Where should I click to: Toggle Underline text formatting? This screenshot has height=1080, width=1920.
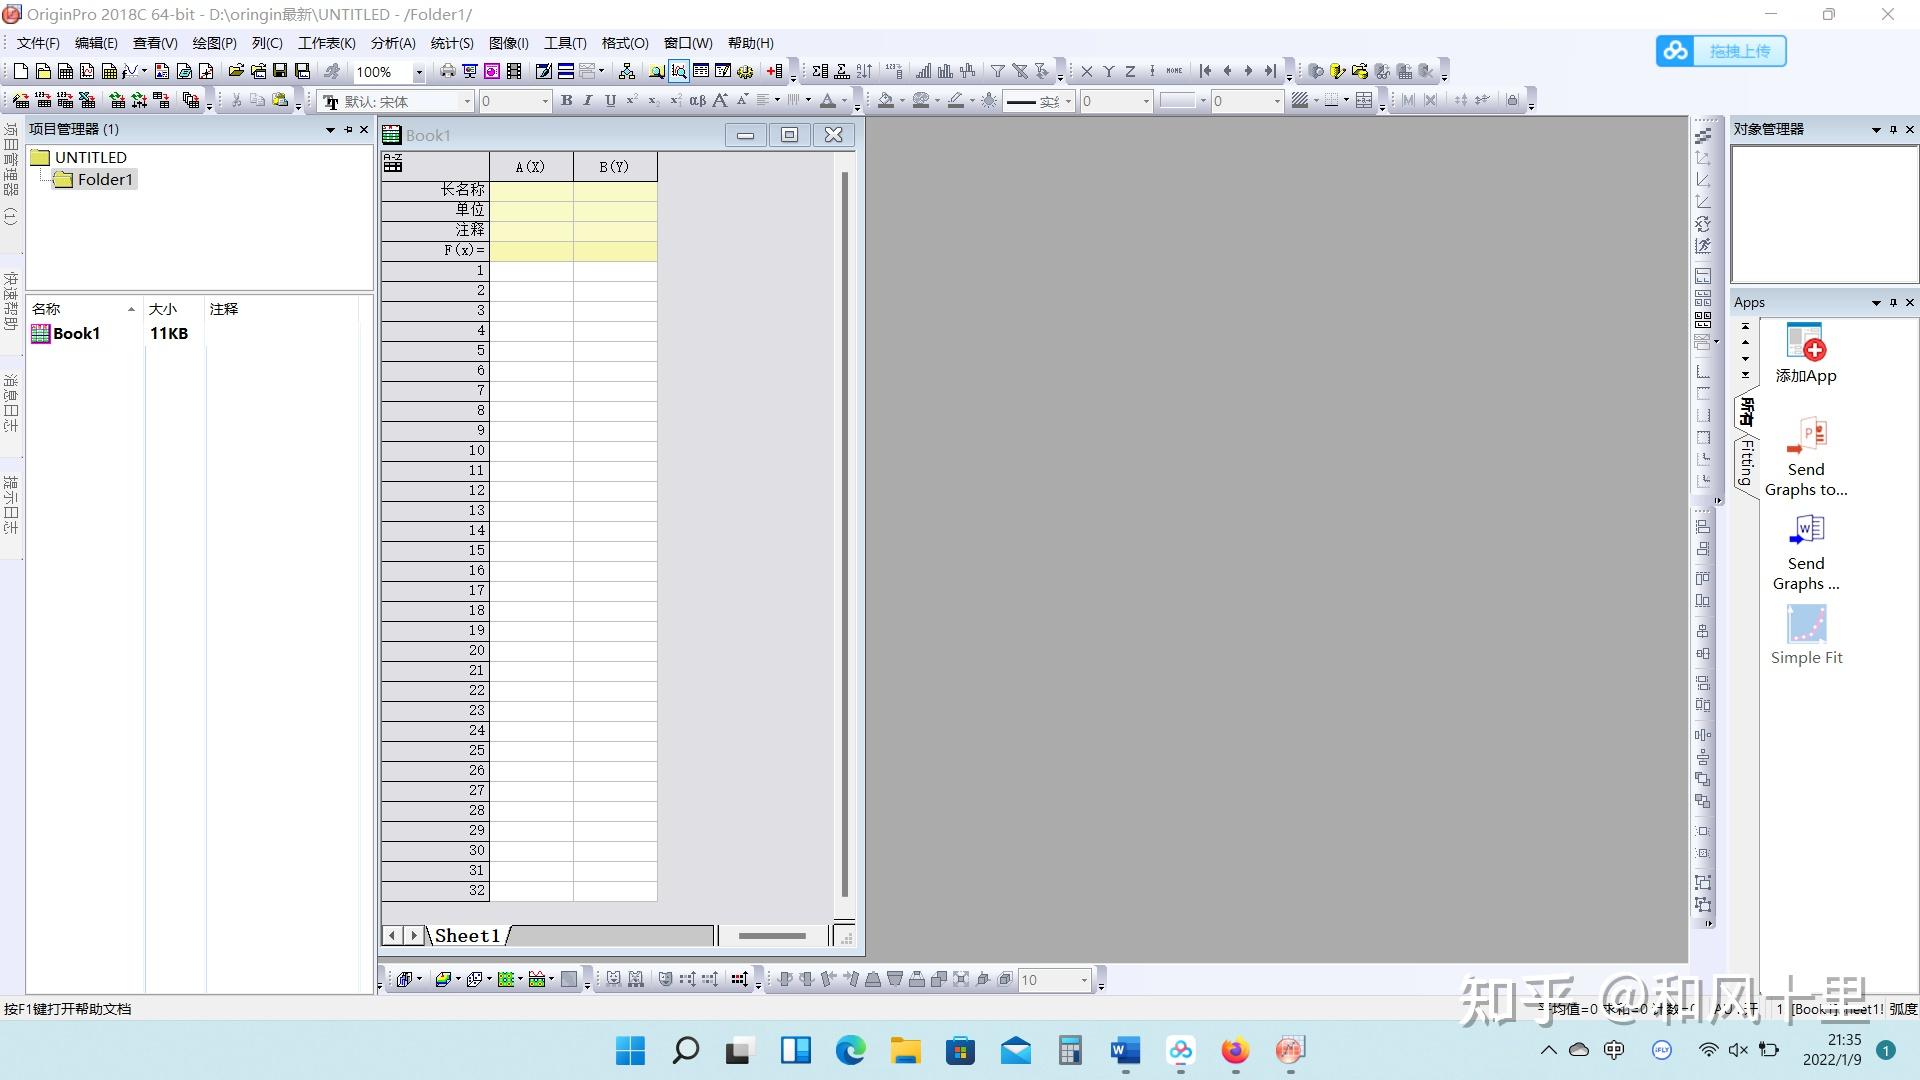[x=610, y=100]
